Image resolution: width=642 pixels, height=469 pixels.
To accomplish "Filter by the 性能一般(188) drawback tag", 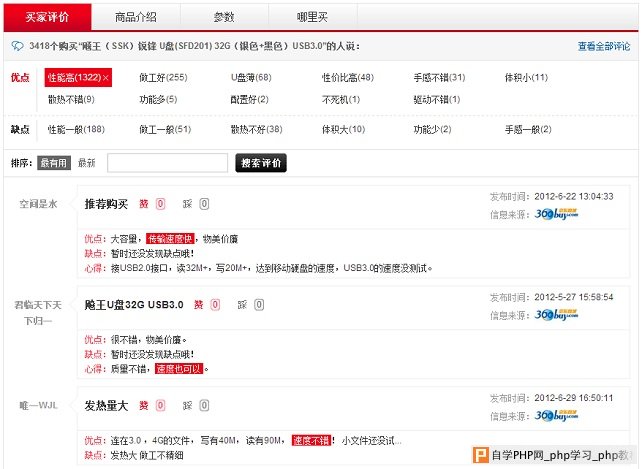I will coord(75,129).
